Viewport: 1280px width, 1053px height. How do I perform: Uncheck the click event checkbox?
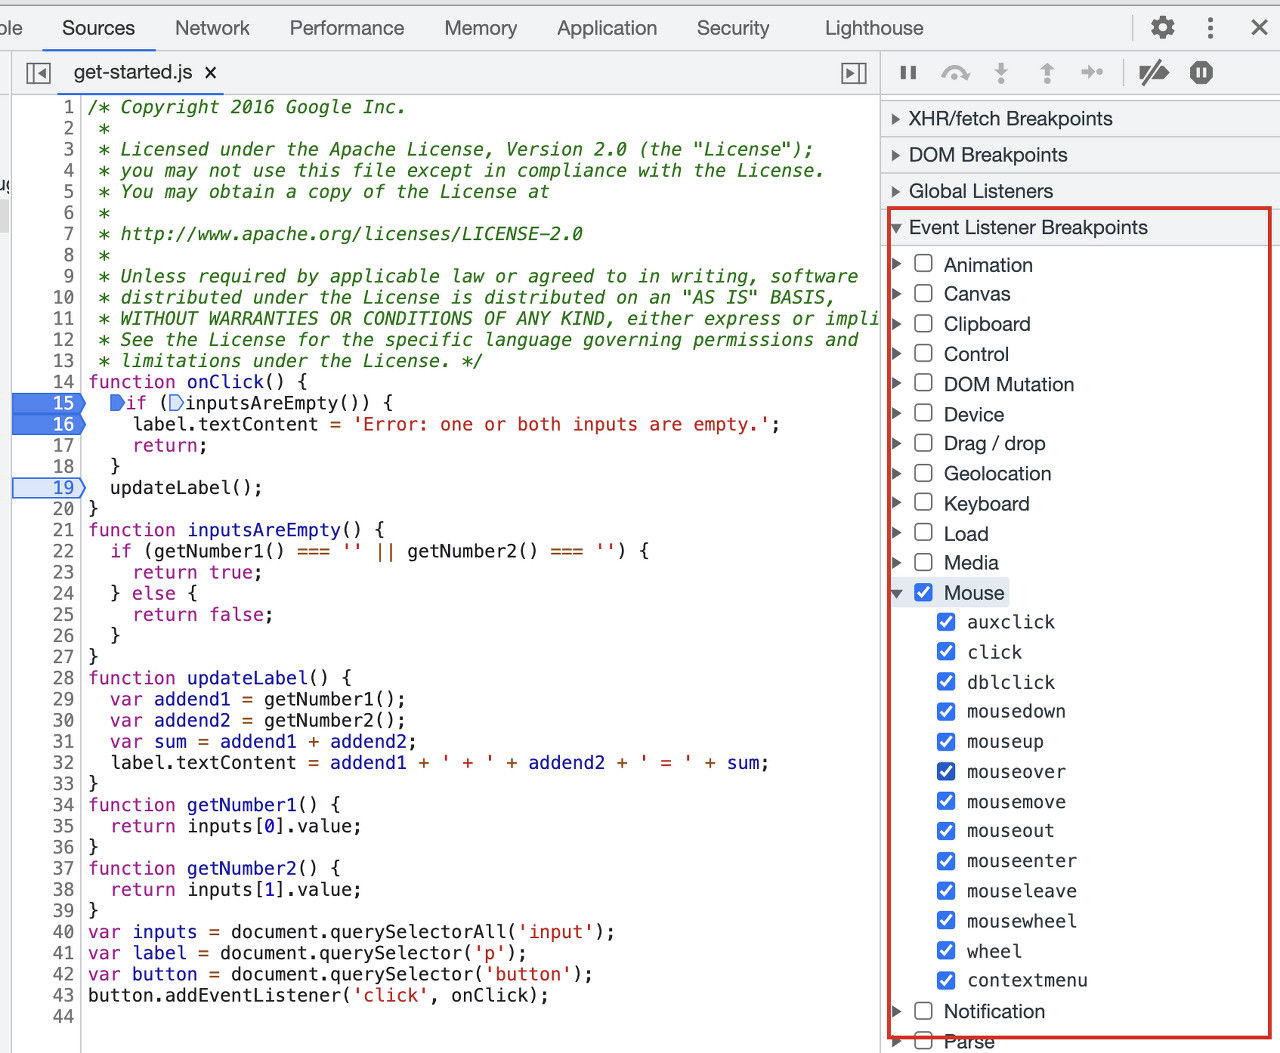(x=946, y=651)
